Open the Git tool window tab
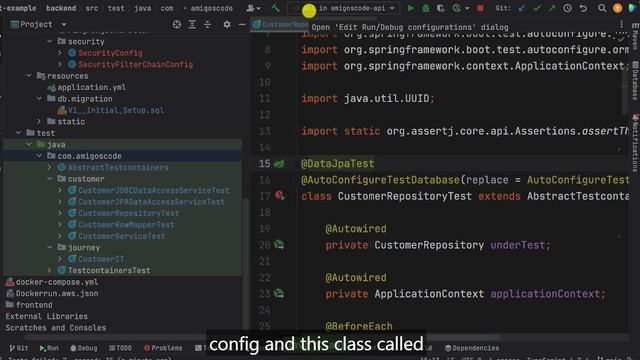640x360 pixels. [19, 348]
